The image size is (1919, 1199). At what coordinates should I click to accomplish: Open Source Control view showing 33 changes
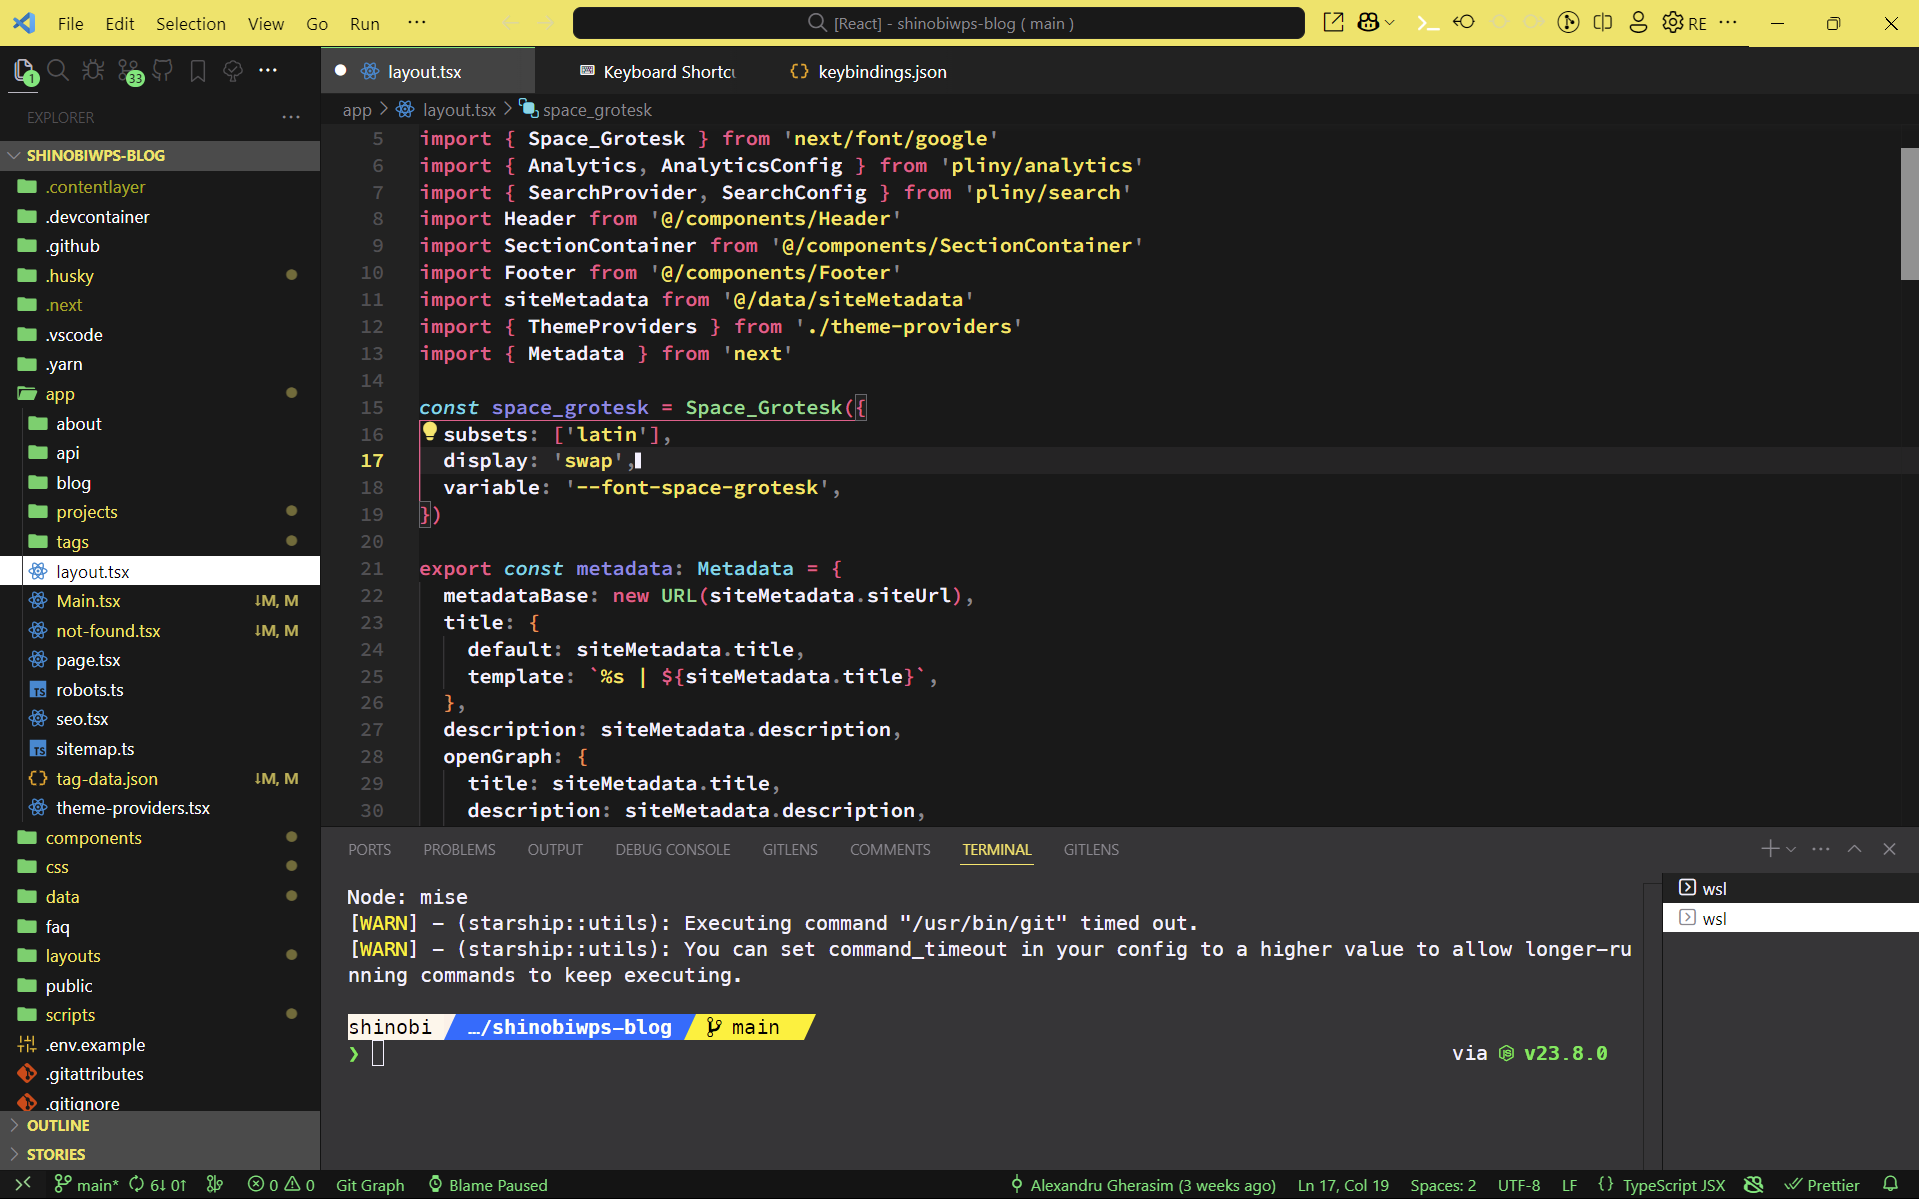[128, 71]
